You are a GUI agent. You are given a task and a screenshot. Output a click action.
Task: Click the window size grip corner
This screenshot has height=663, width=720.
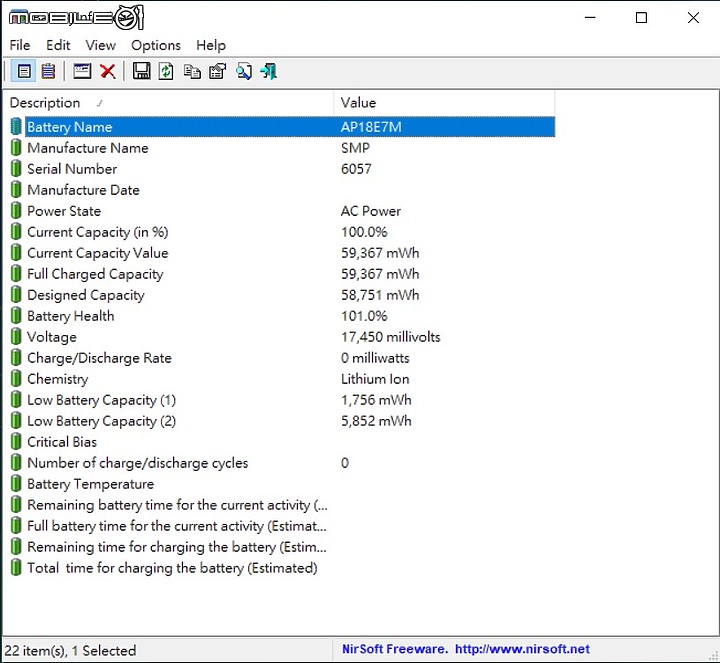tap(713, 657)
